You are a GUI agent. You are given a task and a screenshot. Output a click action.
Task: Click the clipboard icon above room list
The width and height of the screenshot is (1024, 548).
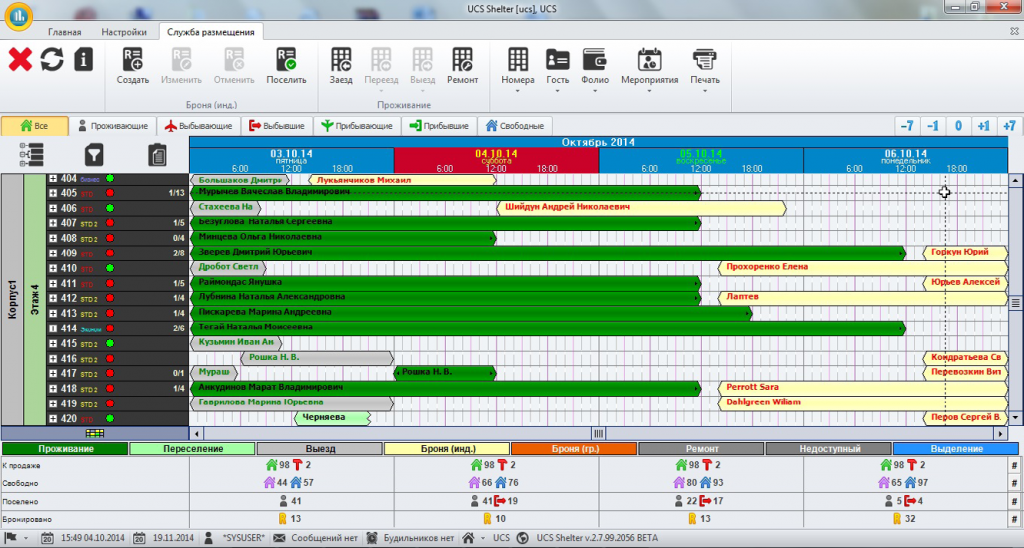pyautogui.click(x=157, y=154)
